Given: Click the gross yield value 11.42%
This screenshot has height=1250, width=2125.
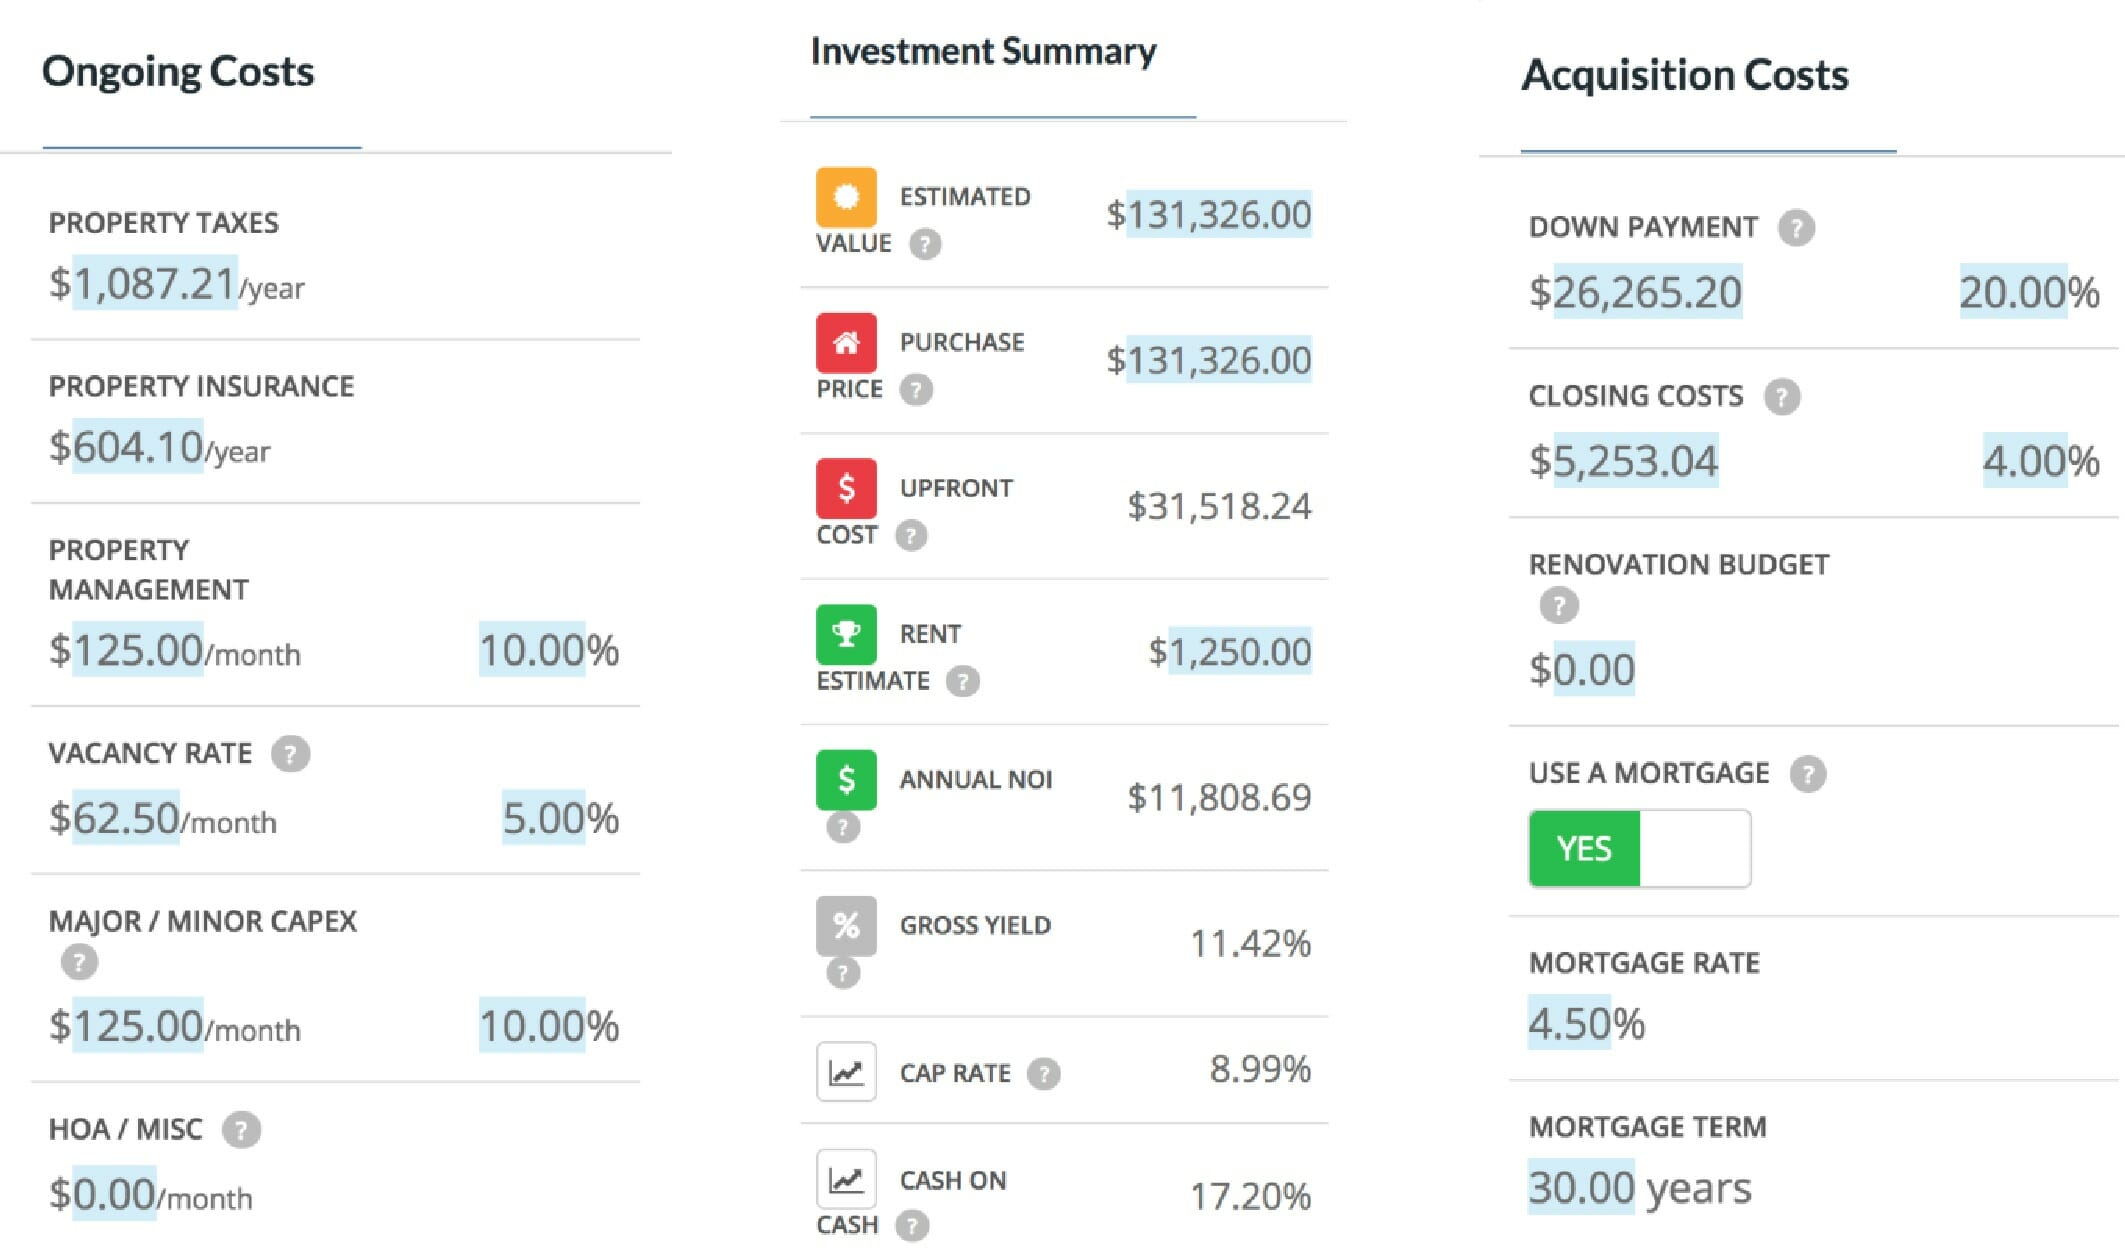Looking at the screenshot, I should click(x=1250, y=944).
